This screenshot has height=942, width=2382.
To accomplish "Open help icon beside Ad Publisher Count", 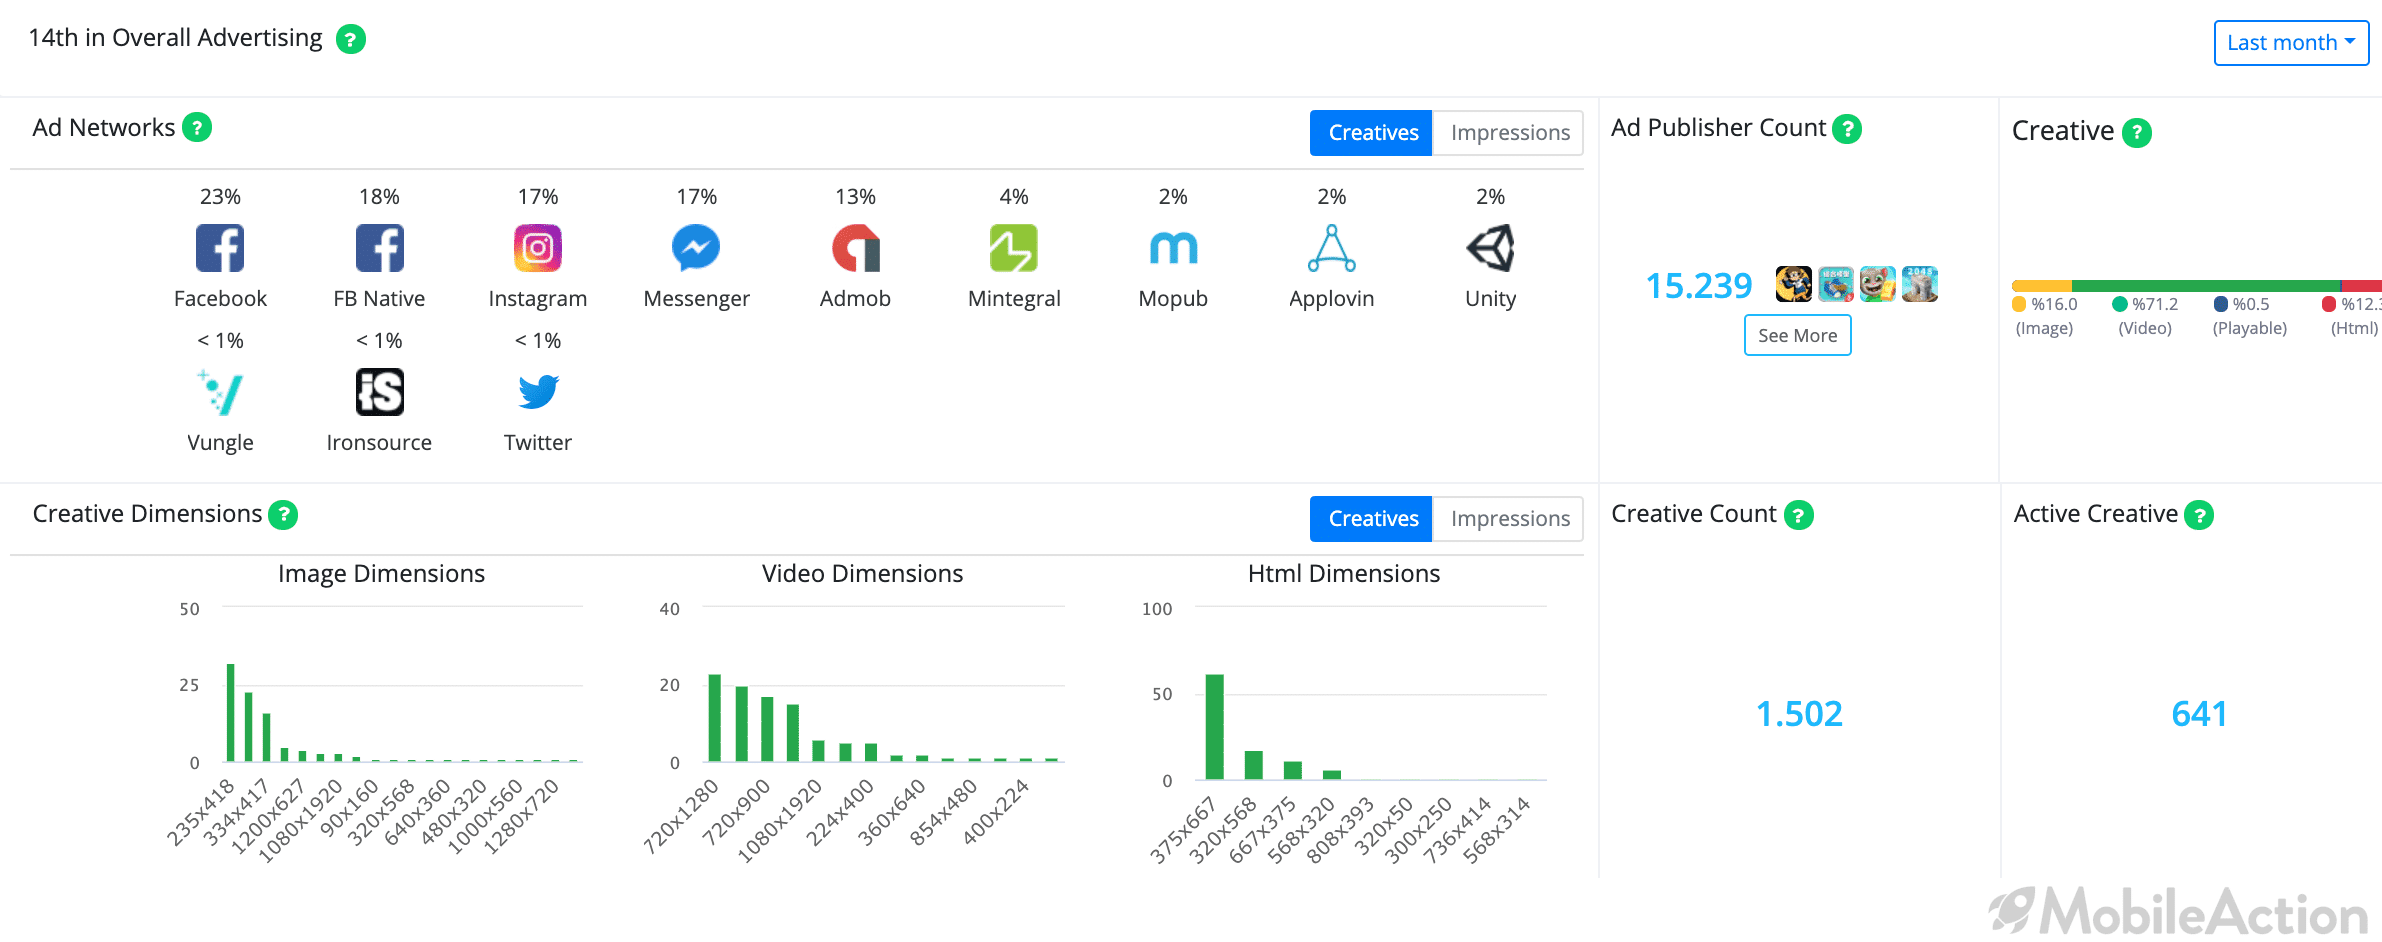I will click(x=1847, y=129).
